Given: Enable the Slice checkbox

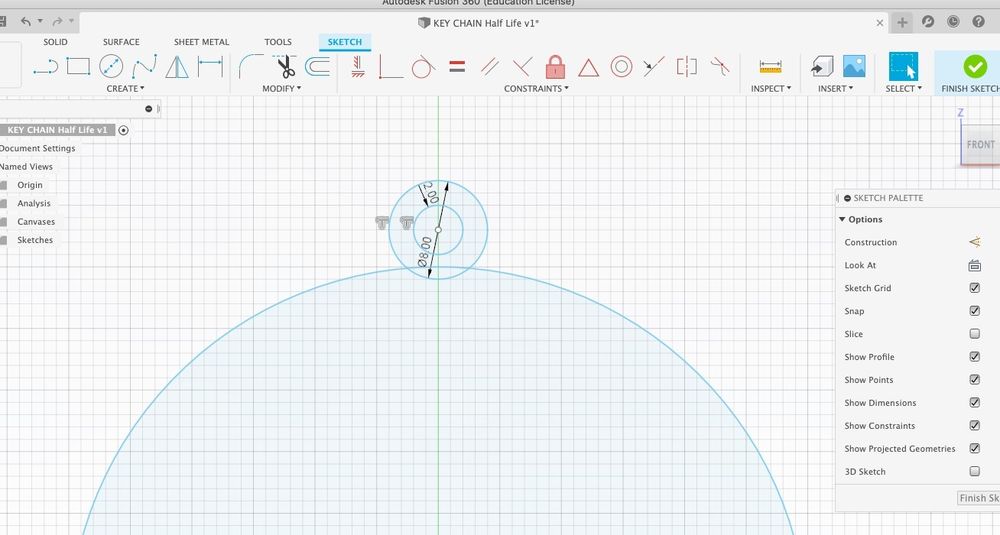Looking at the screenshot, I should 974,334.
